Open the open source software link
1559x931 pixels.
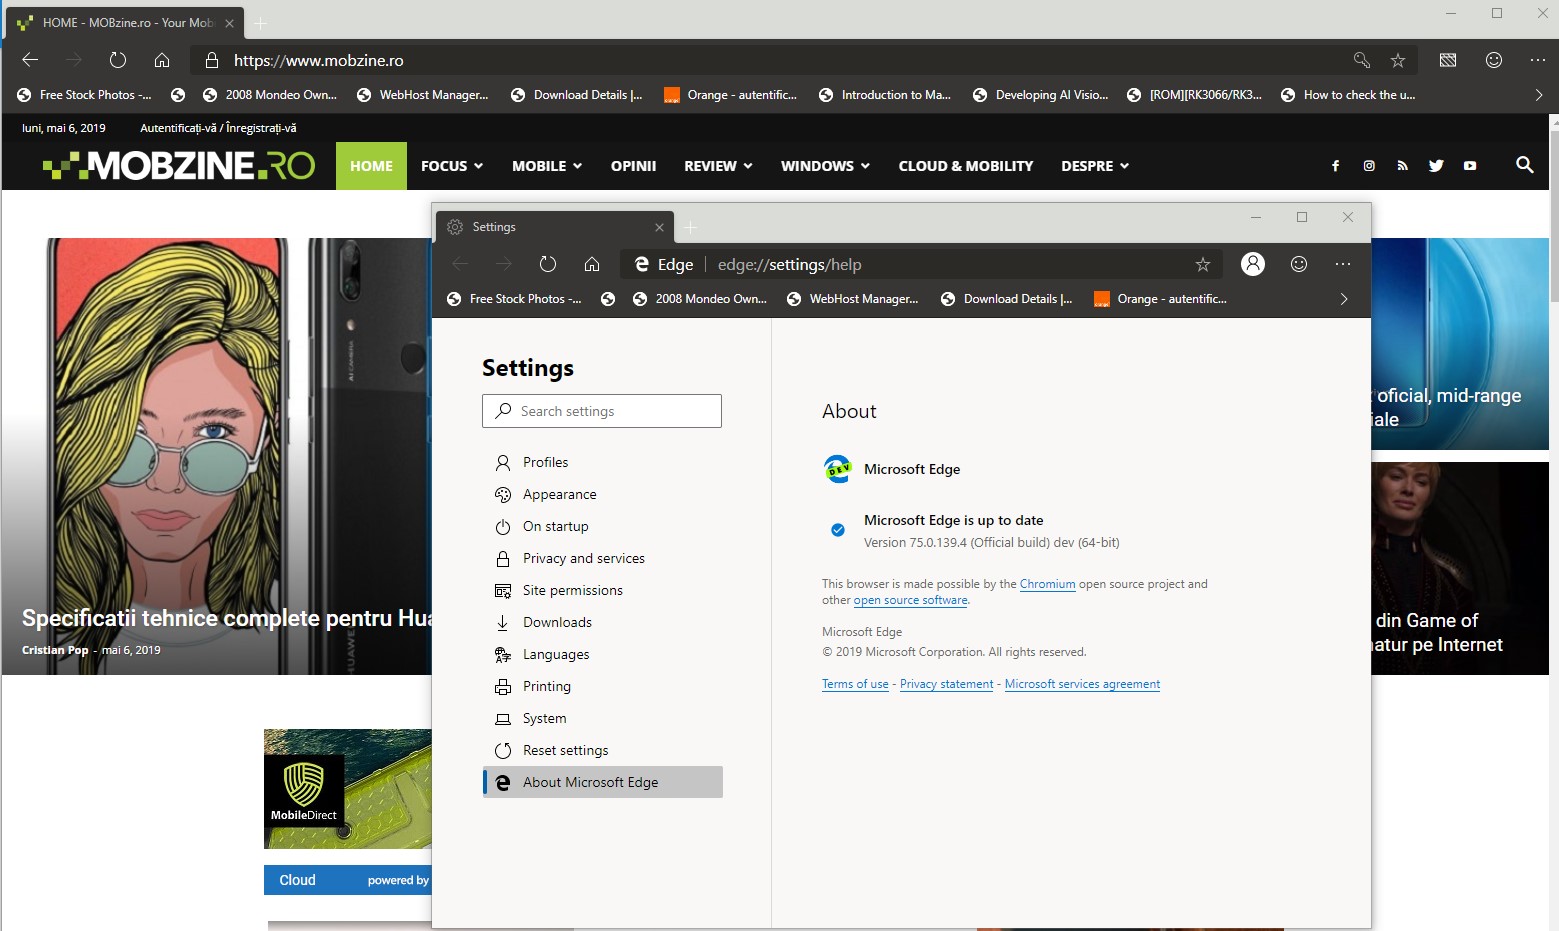tap(910, 600)
